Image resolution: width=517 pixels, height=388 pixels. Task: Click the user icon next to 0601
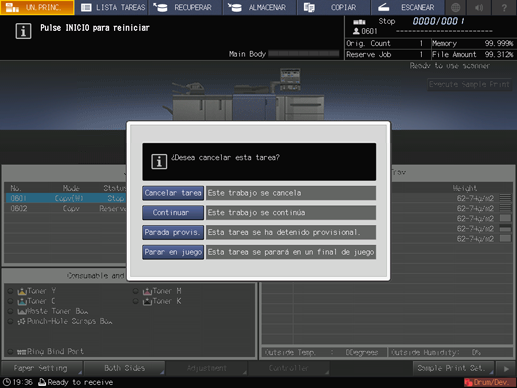(356, 31)
